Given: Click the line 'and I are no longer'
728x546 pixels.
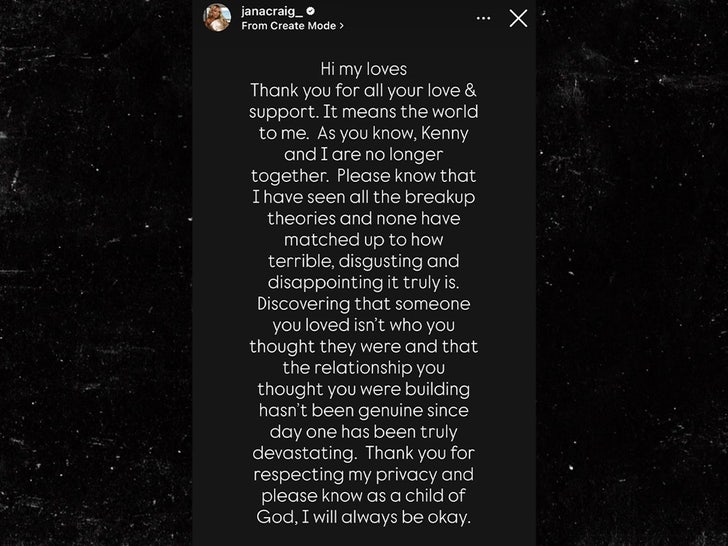Looking at the screenshot, I should pos(363,154).
